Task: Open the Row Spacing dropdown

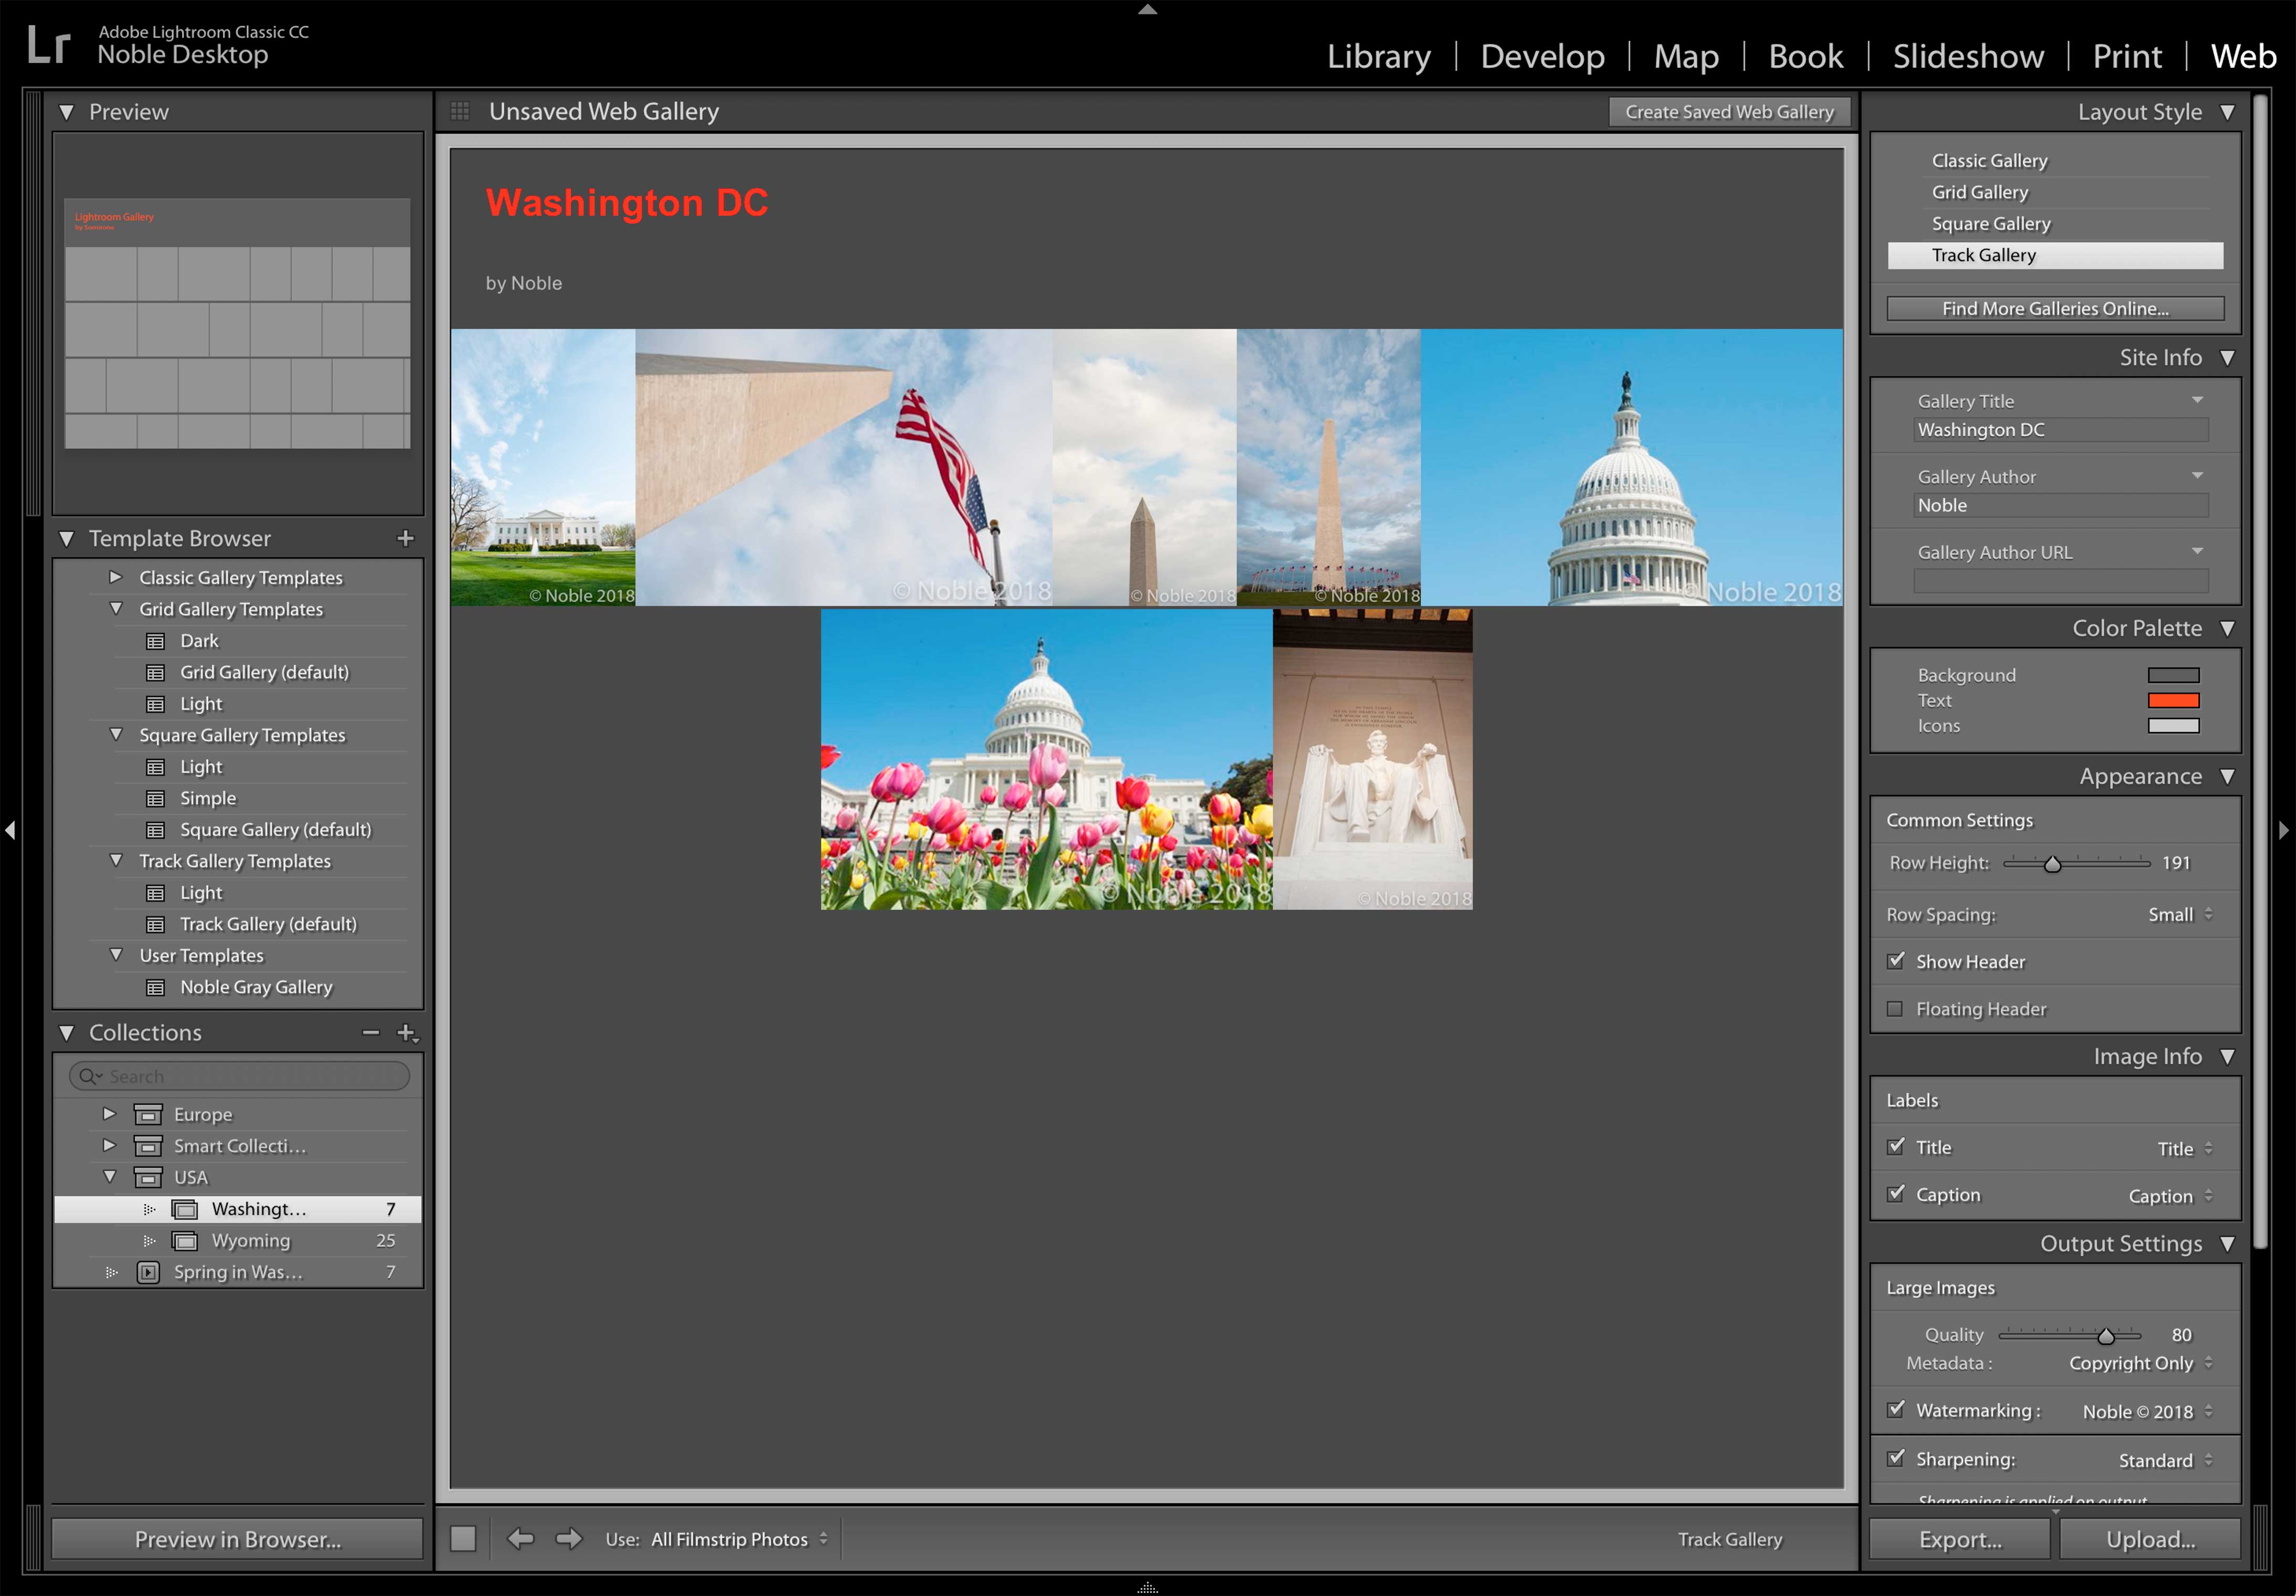Action: tap(2179, 914)
